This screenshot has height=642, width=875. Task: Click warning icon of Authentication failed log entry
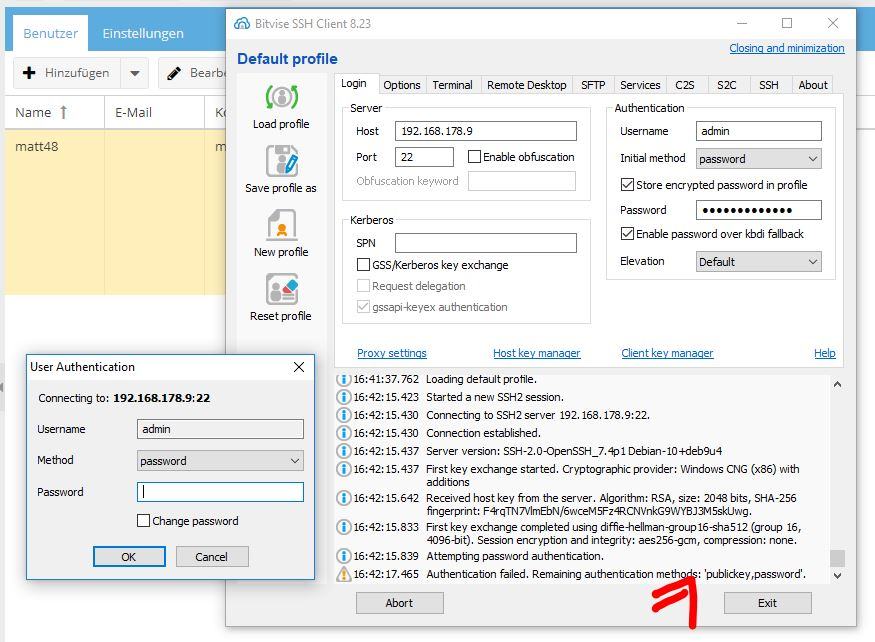tap(343, 573)
